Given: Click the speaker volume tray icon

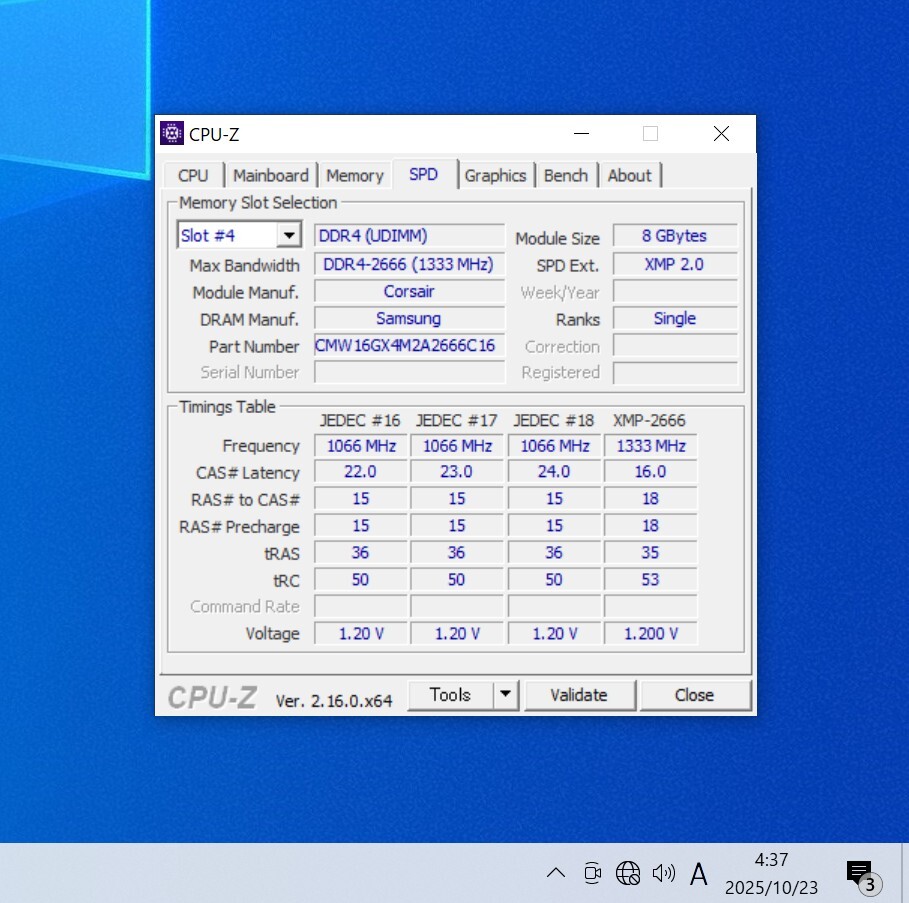Looking at the screenshot, I should click(663, 873).
